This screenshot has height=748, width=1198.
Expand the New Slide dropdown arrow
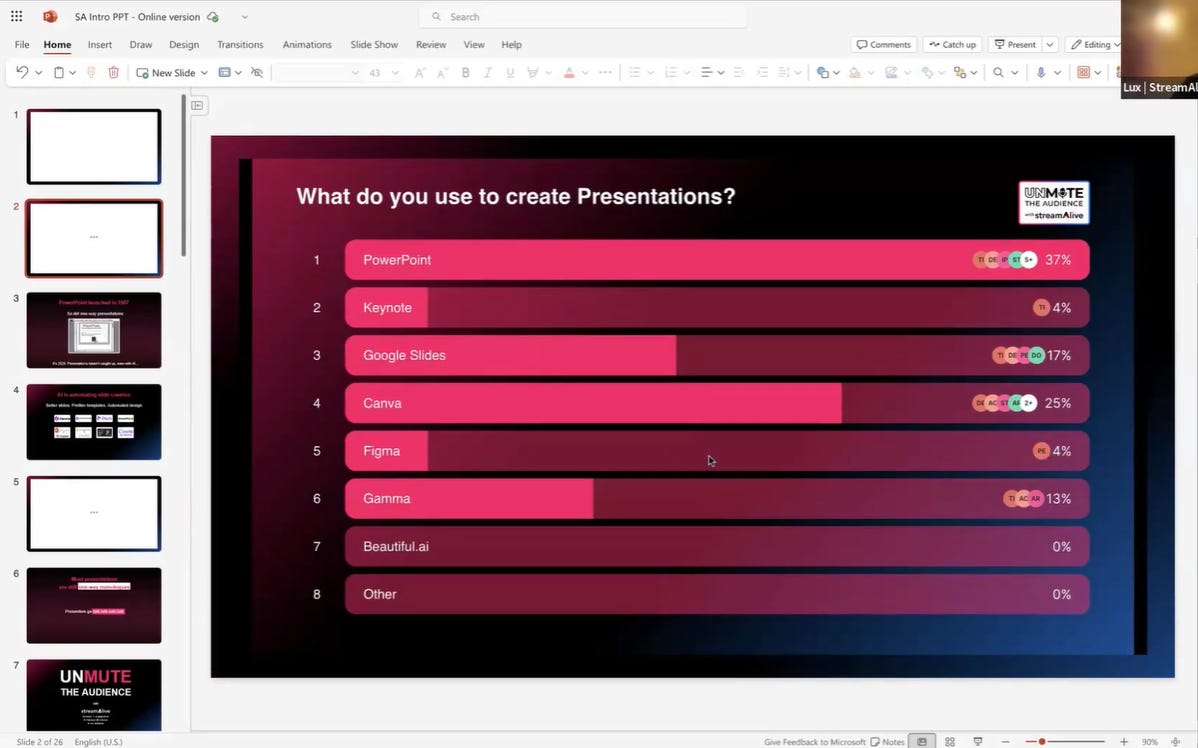(204, 73)
